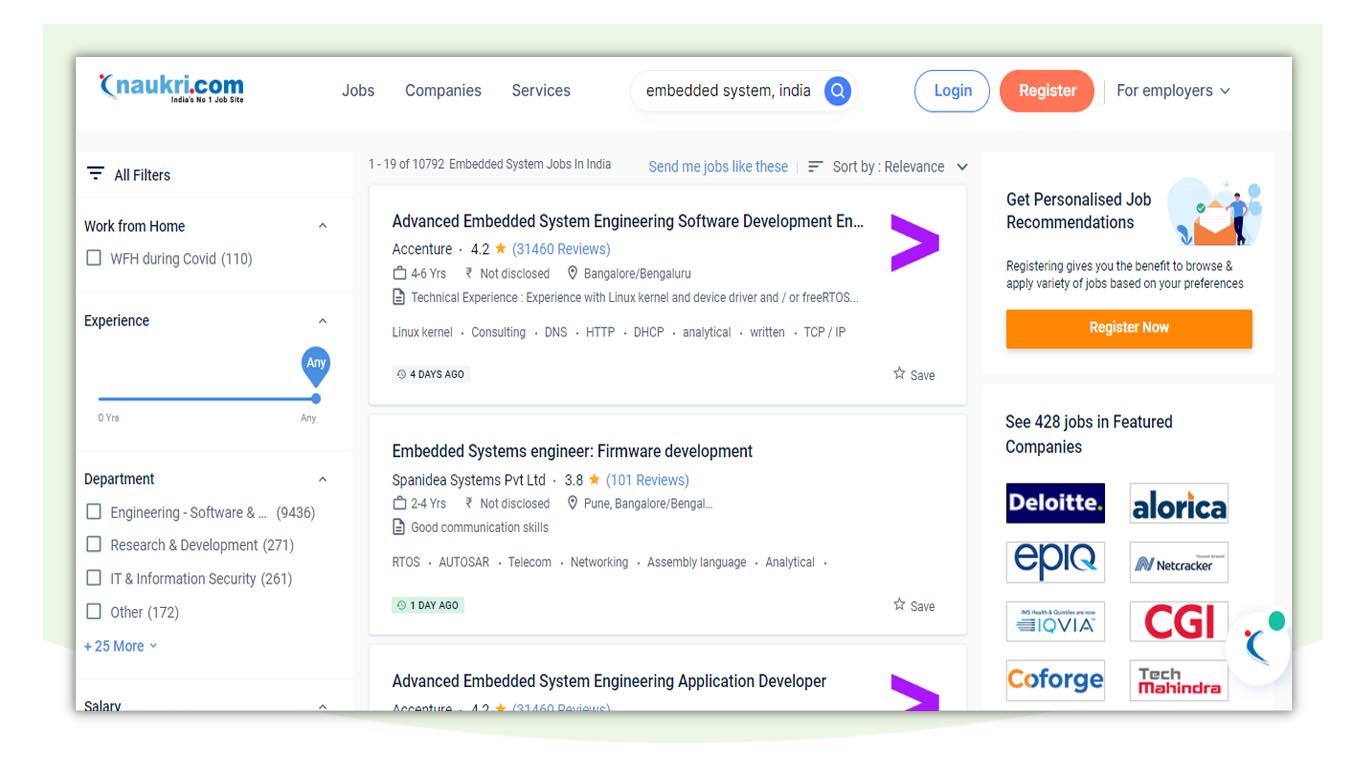This screenshot has height=768, width=1366.
Task: Open the alorica featured company logo
Action: click(x=1179, y=503)
